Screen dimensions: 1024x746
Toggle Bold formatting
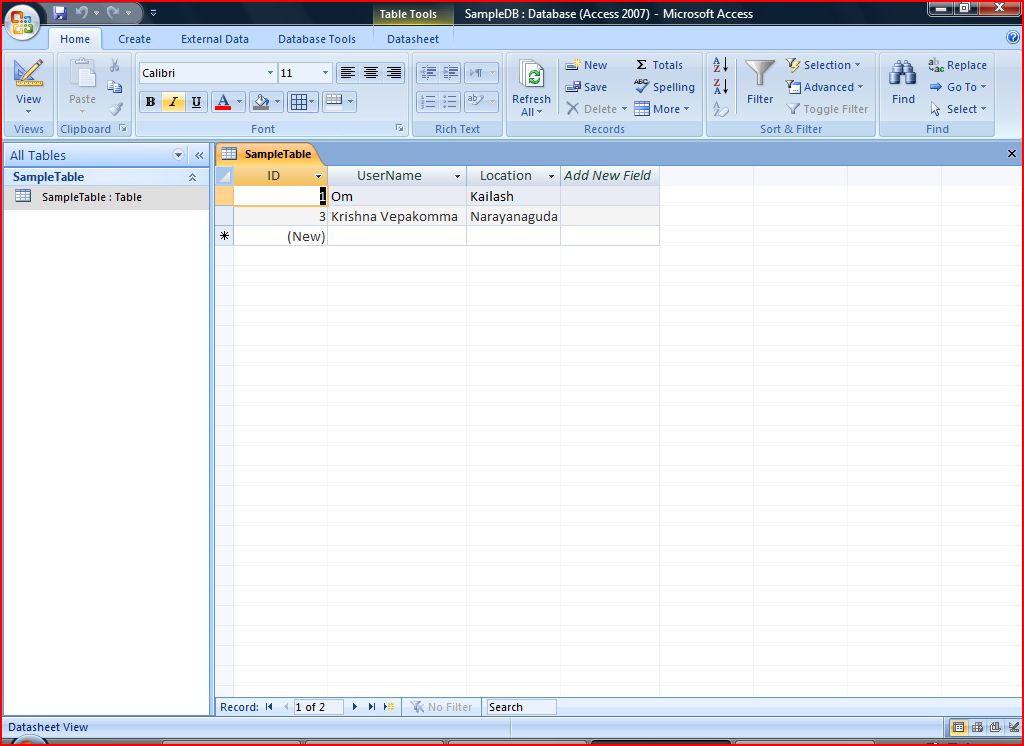pos(150,101)
